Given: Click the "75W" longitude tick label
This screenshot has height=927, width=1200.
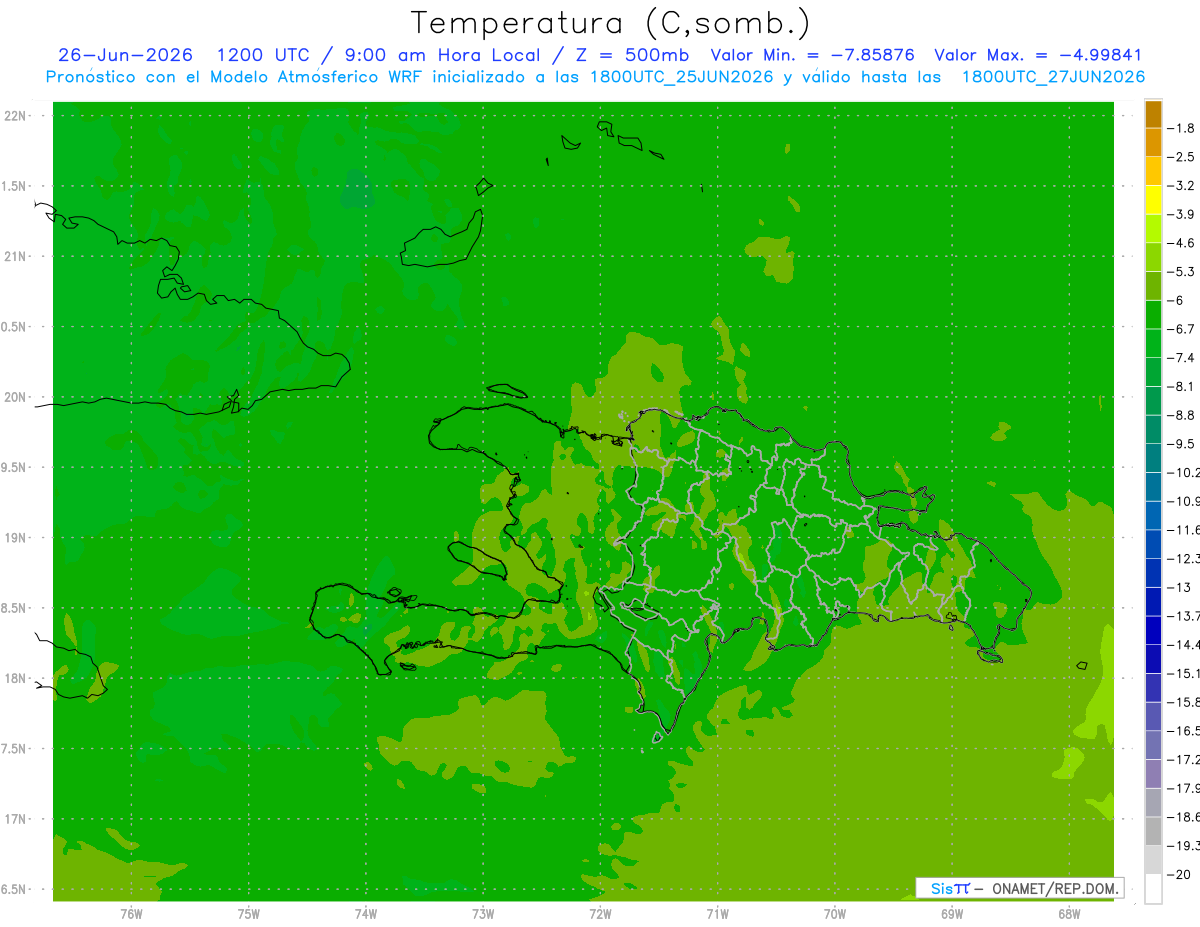Looking at the screenshot, I should 249,914.
